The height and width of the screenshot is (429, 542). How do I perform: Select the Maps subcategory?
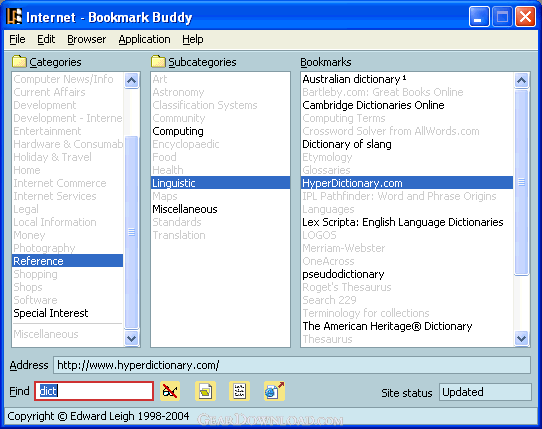tap(220, 196)
